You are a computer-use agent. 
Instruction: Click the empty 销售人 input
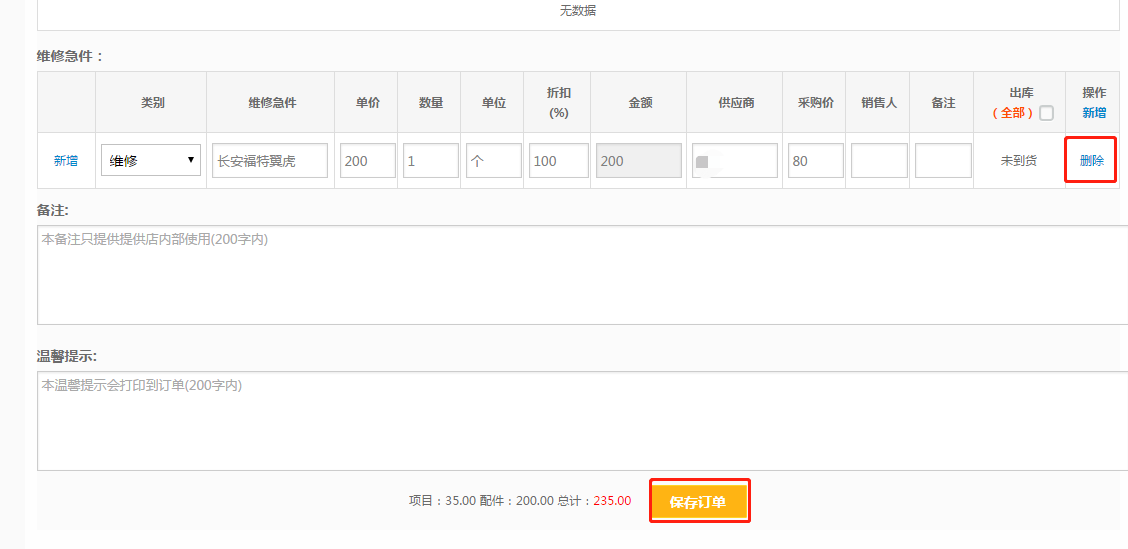(x=878, y=160)
